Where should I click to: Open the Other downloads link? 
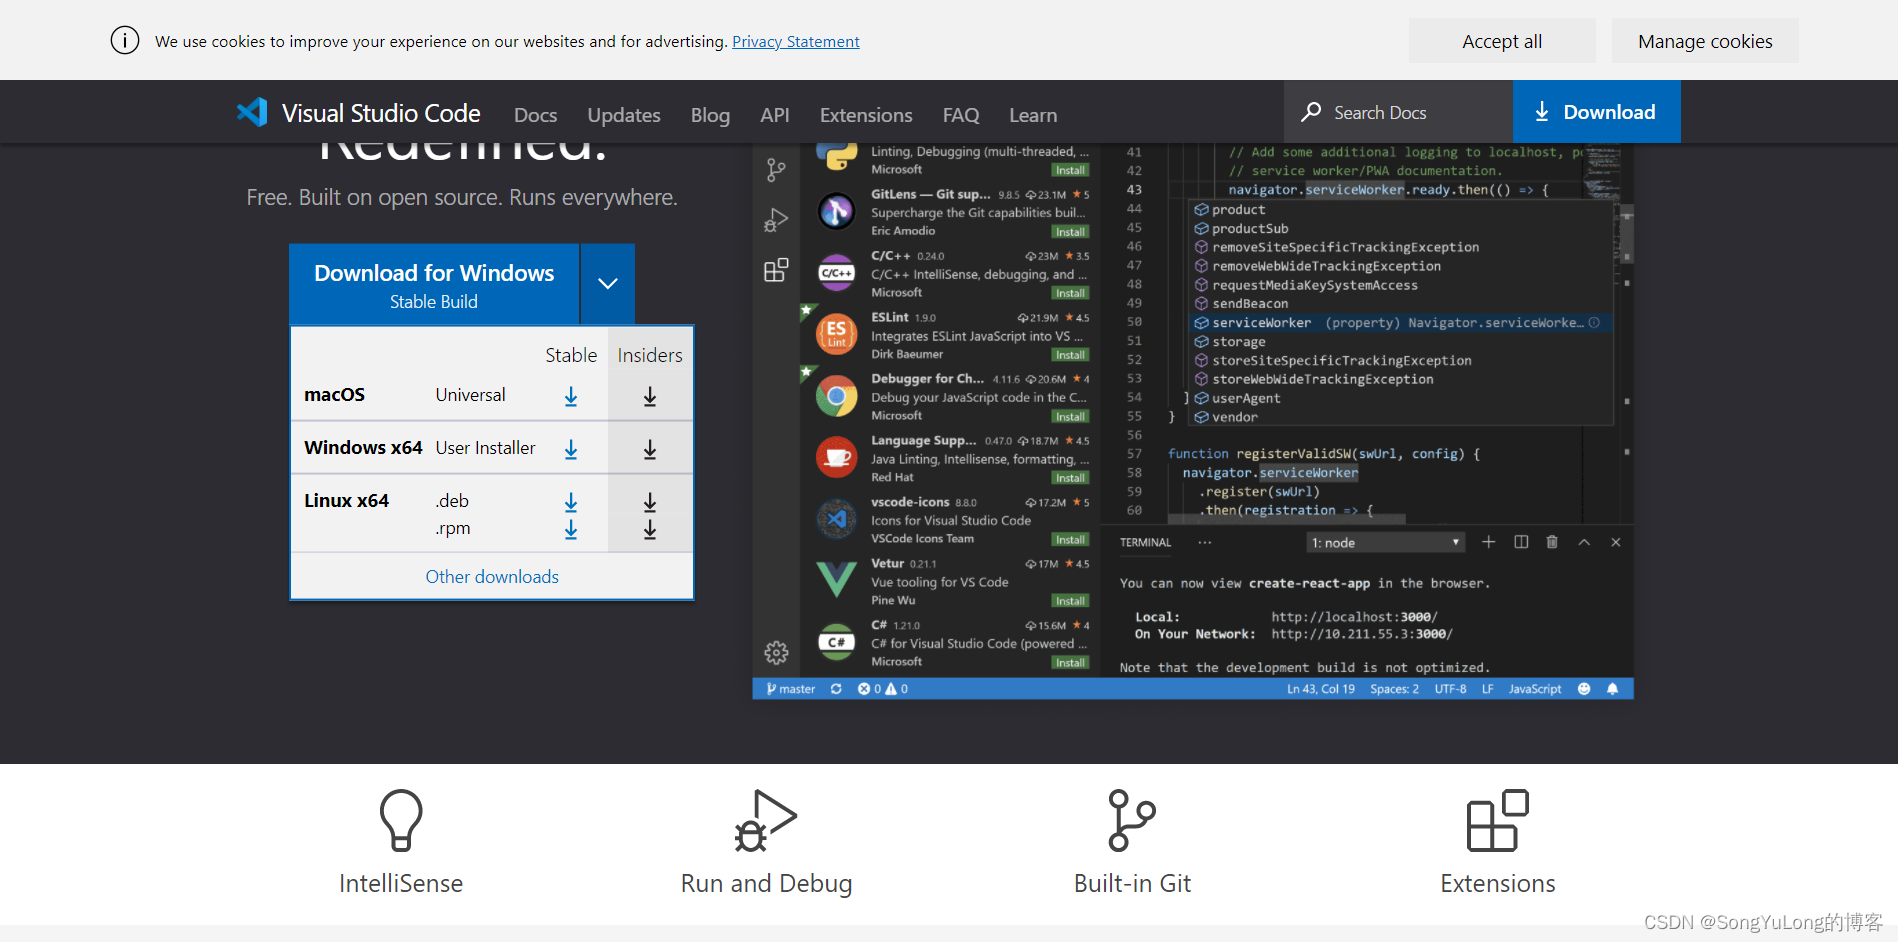[x=492, y=577]
